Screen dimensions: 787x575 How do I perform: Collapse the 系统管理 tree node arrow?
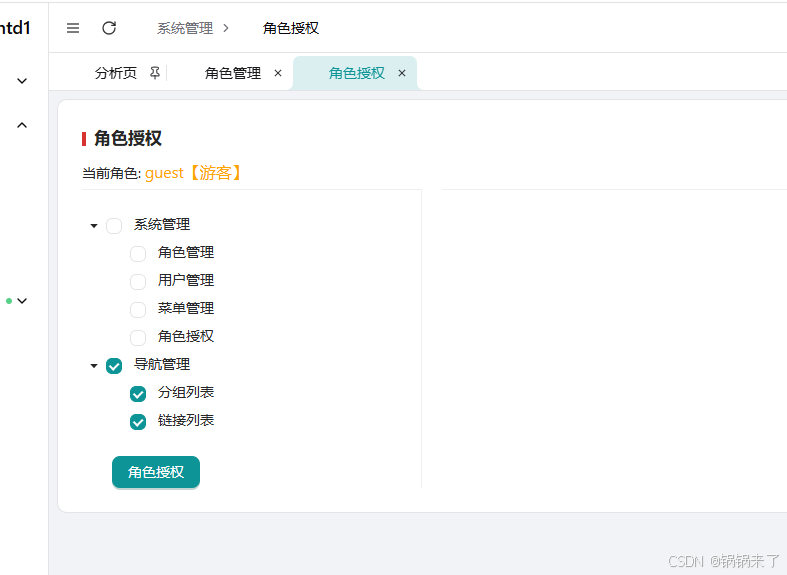pyautogui.click(x=94, y=226)
